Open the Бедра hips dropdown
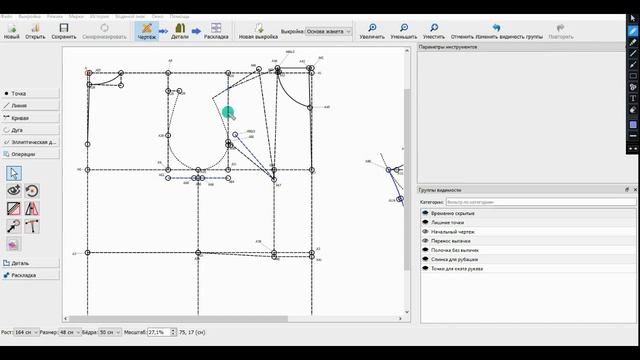The width and height of the screenshot is (640, 360). point(110,332)
